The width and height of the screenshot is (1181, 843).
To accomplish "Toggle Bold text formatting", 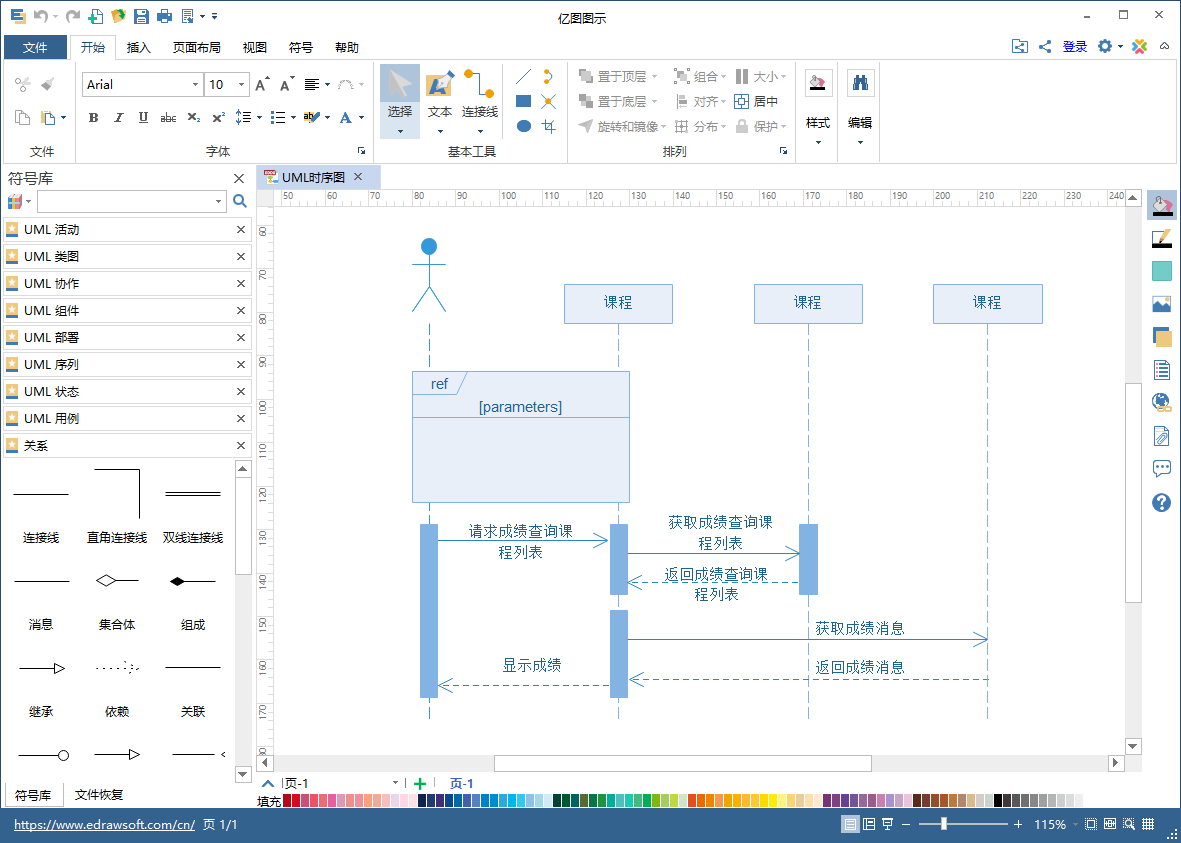I will tap(93, 118).
